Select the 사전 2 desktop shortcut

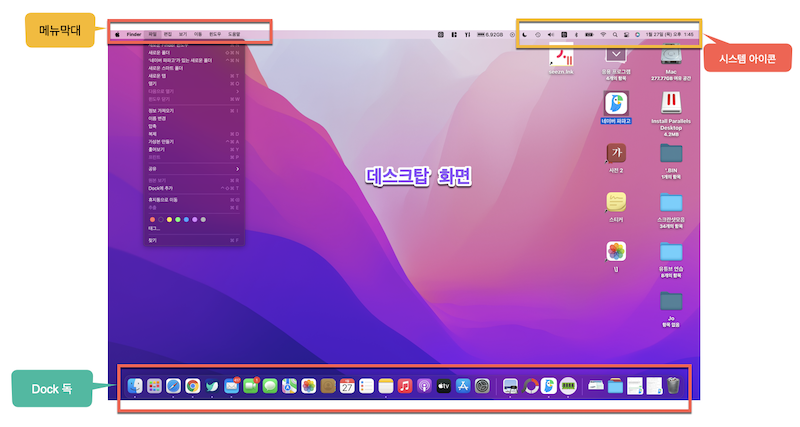[616, 157]
